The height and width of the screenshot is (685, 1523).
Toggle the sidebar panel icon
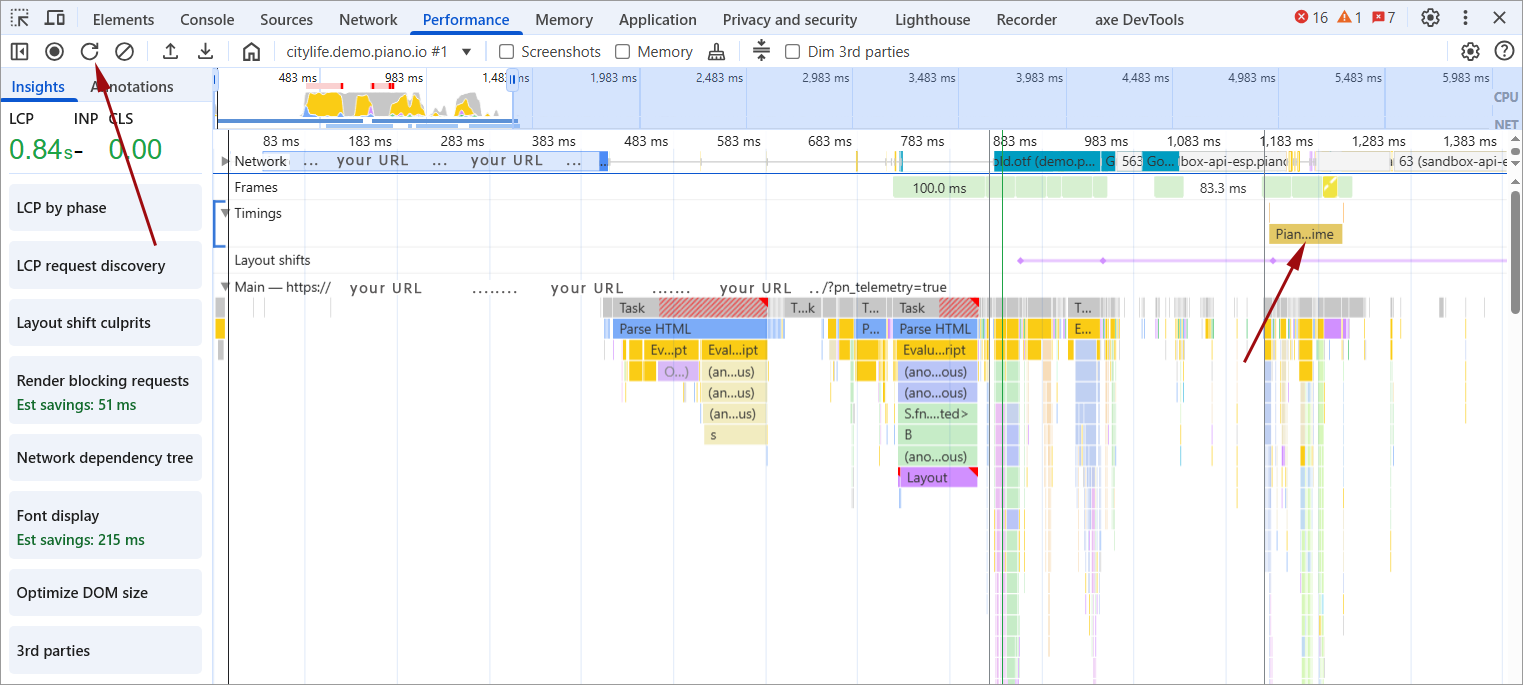20,52
